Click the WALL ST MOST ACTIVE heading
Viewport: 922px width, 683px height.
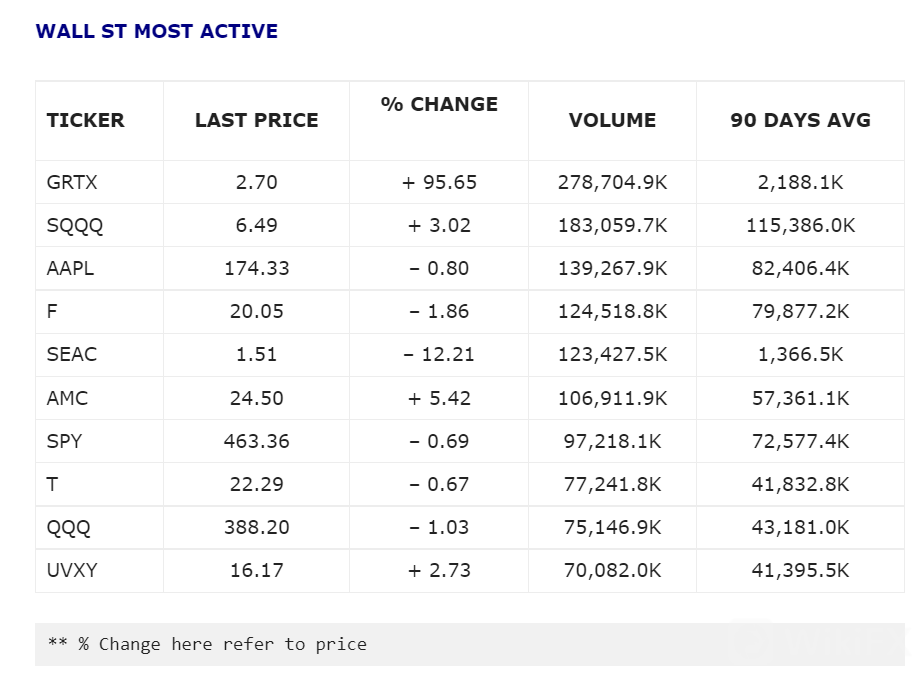click(156, 31)
